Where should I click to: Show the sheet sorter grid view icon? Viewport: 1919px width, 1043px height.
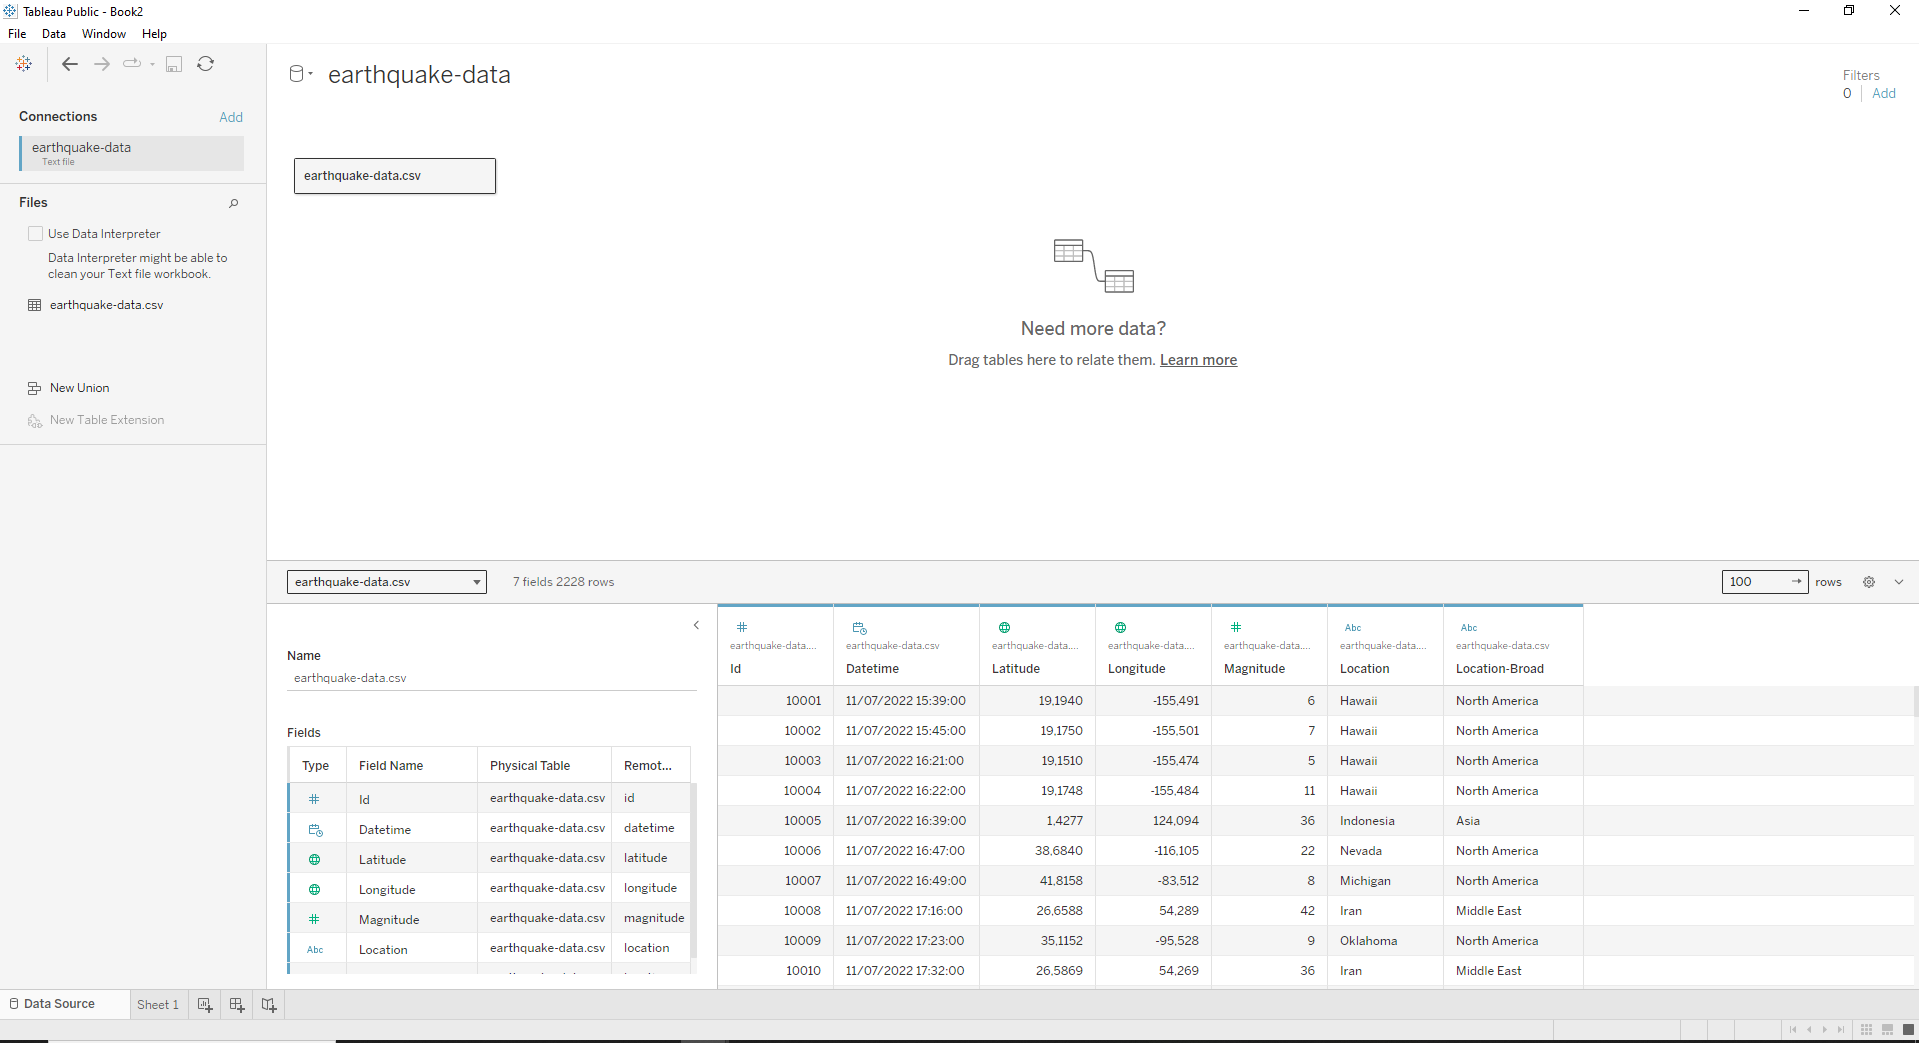1866,1030
